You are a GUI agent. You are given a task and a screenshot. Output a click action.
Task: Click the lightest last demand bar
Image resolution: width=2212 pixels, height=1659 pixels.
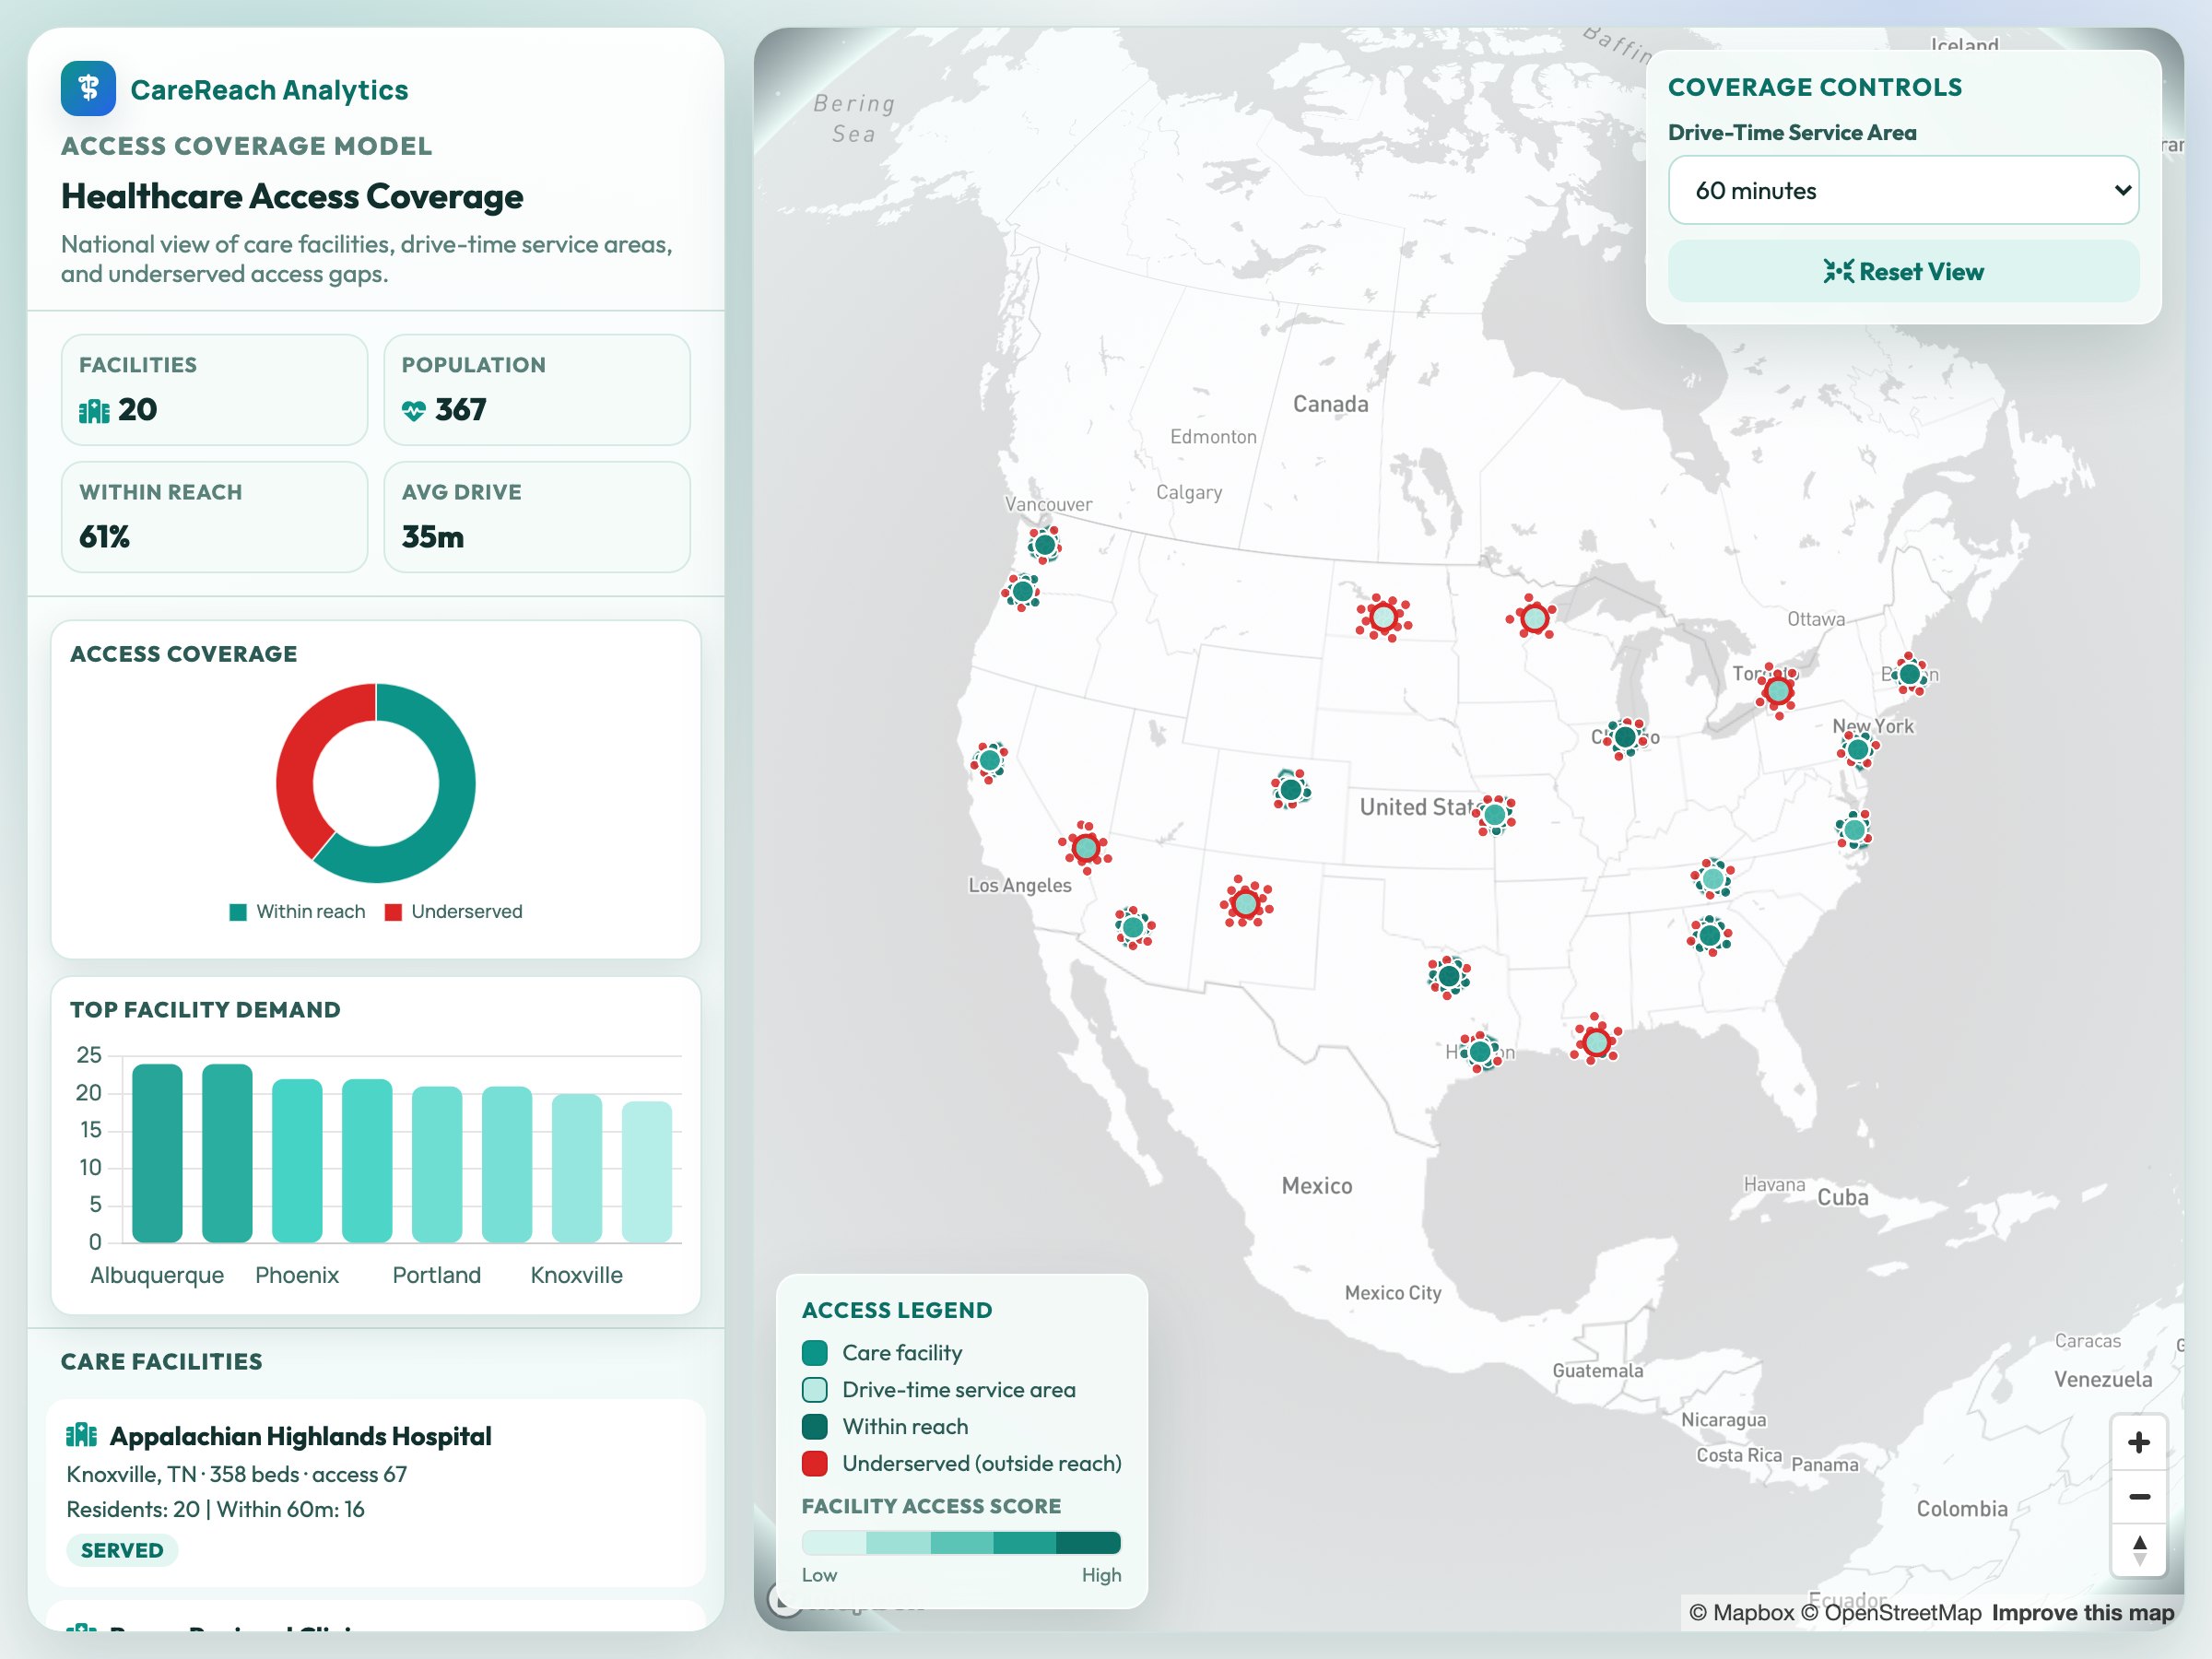pos(647,1172)
